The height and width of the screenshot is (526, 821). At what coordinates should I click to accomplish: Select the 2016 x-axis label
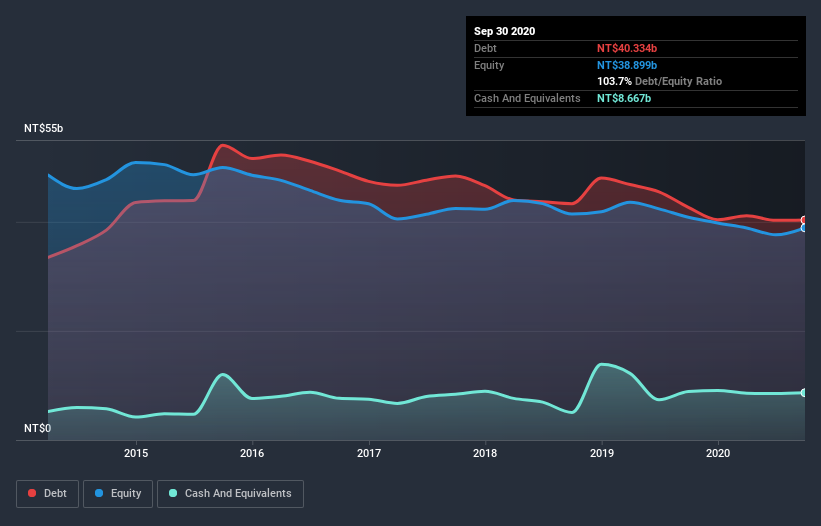[252, 453]
